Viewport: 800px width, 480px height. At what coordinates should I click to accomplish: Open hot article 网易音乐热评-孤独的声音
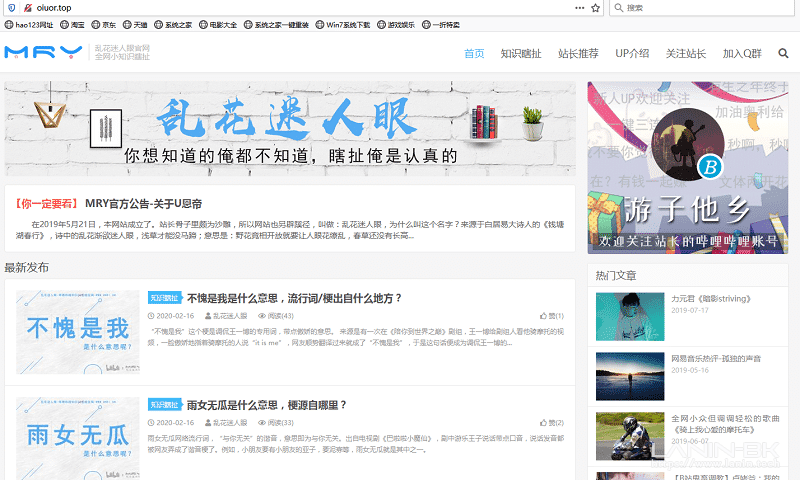point(716,359)
